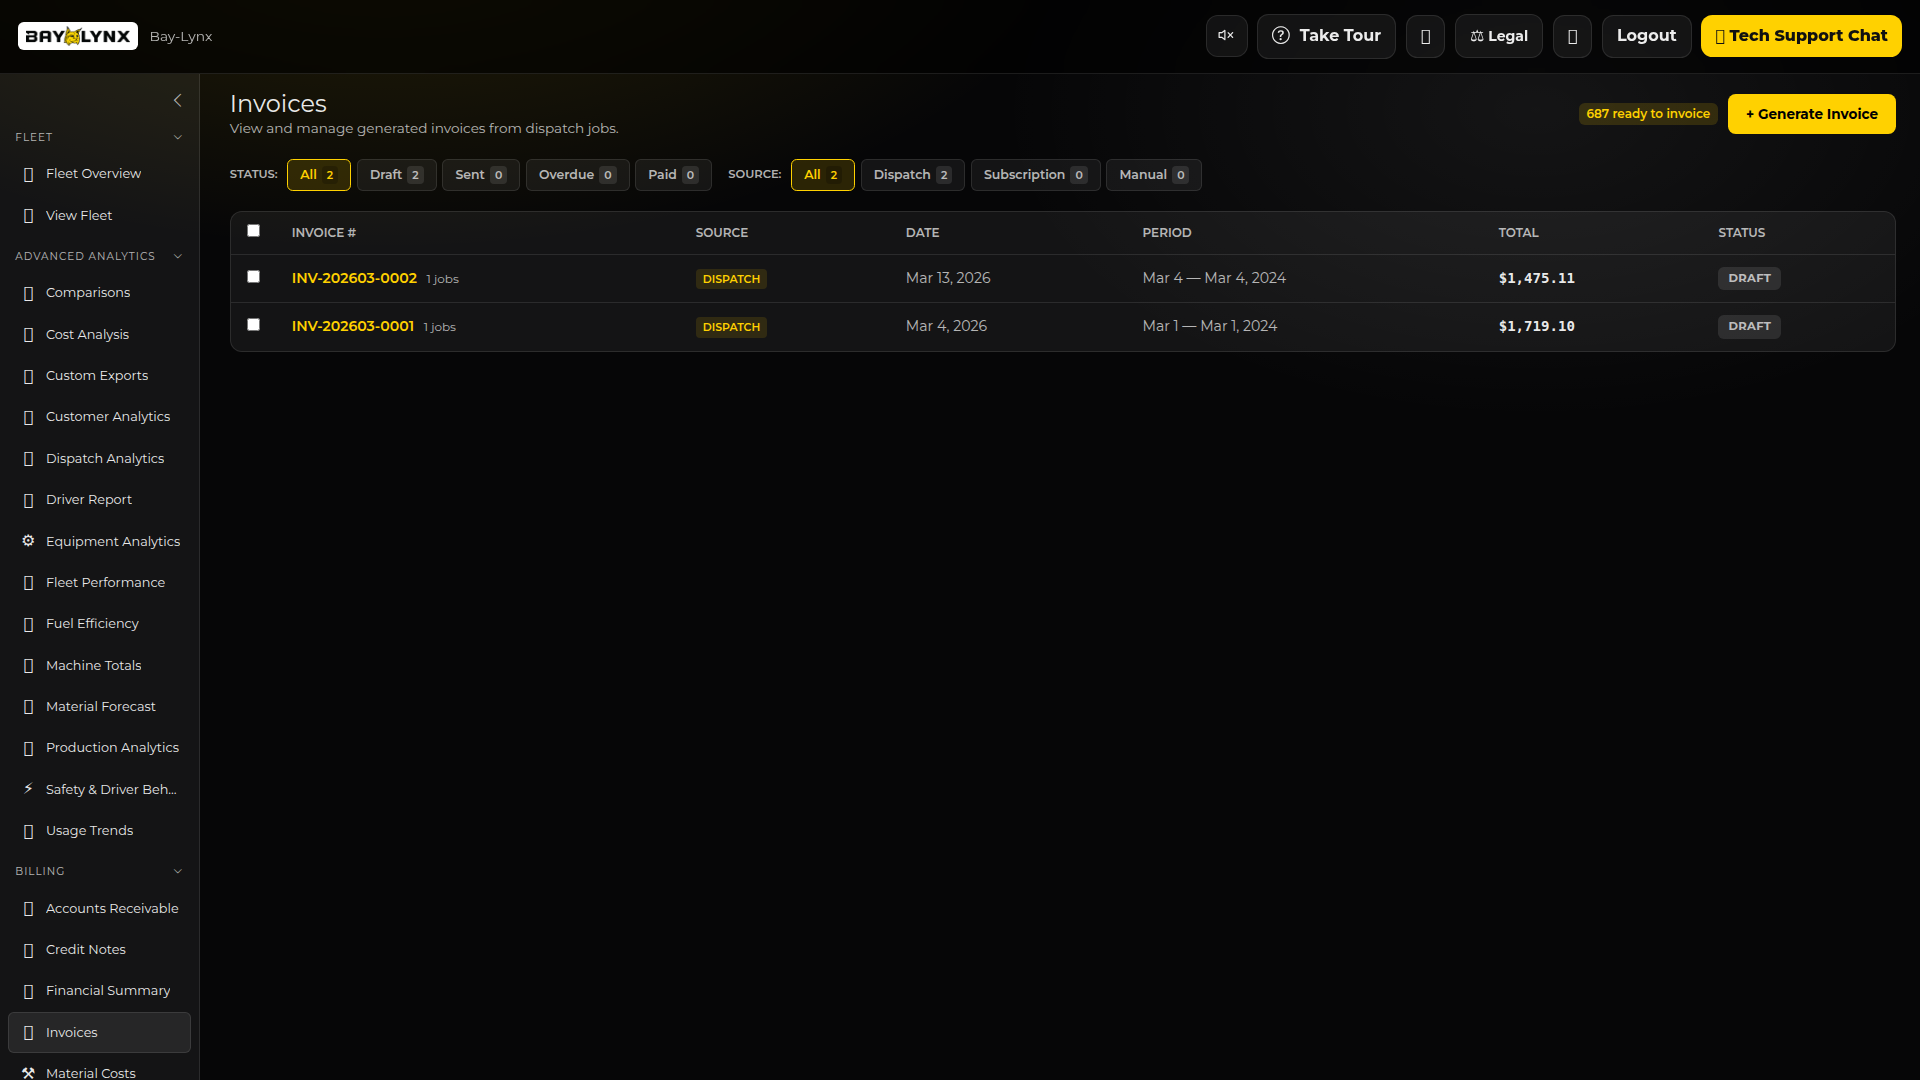Toggle the mute sound icon
The width and height of the screenshot is (1920, 1080).
[1226, 36]
